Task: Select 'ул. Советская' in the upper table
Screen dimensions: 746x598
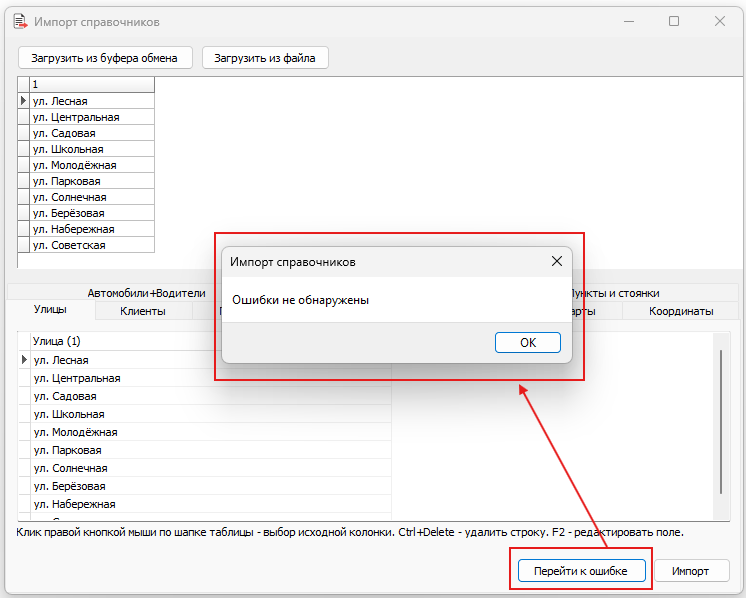Action: pyautogui.click(x=92, y=245)
